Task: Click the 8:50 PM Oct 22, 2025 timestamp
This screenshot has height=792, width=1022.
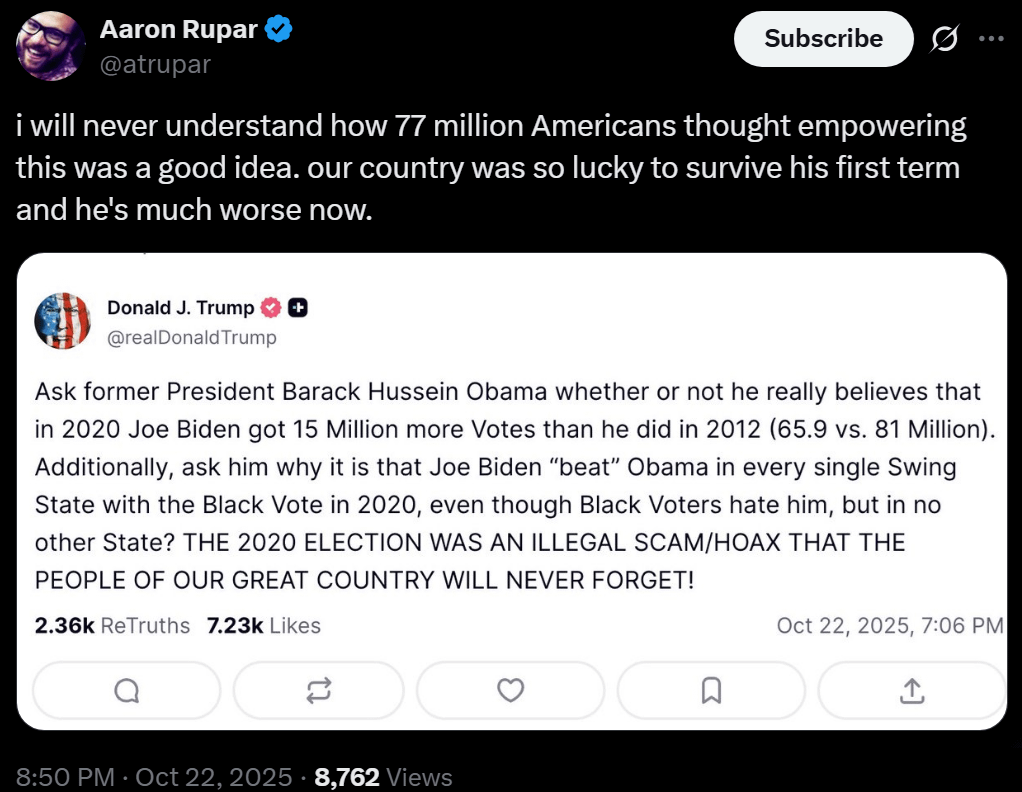Action: 156,777
